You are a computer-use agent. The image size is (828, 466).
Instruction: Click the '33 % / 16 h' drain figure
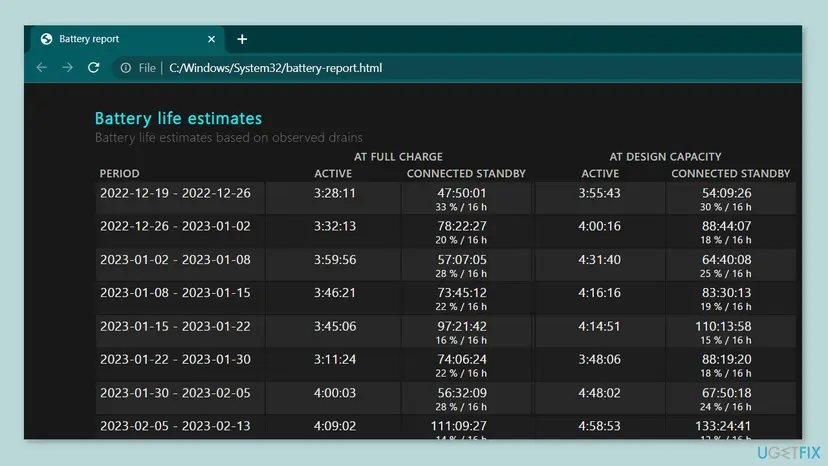461,207
